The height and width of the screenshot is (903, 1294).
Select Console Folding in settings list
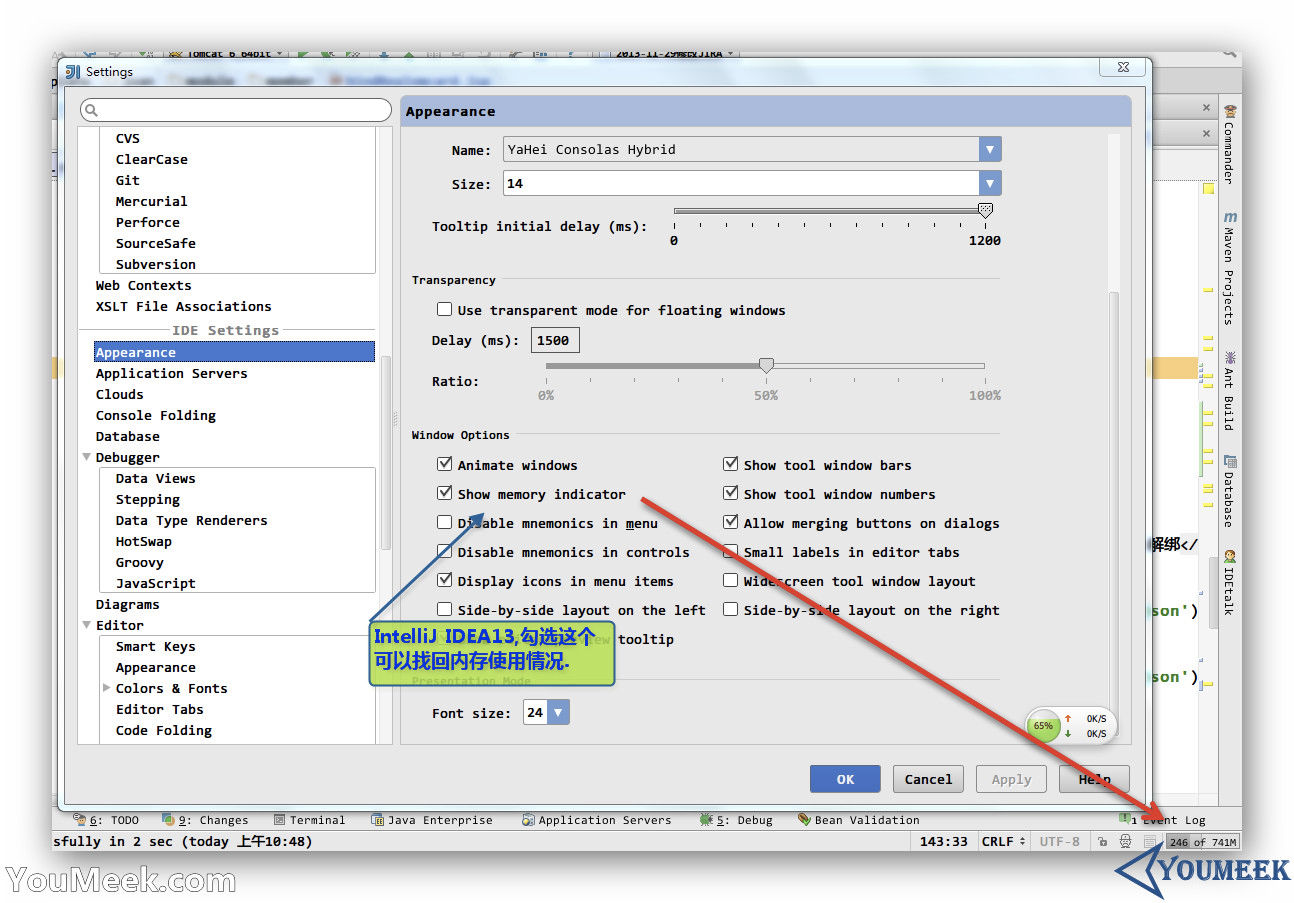pos(155,415)
